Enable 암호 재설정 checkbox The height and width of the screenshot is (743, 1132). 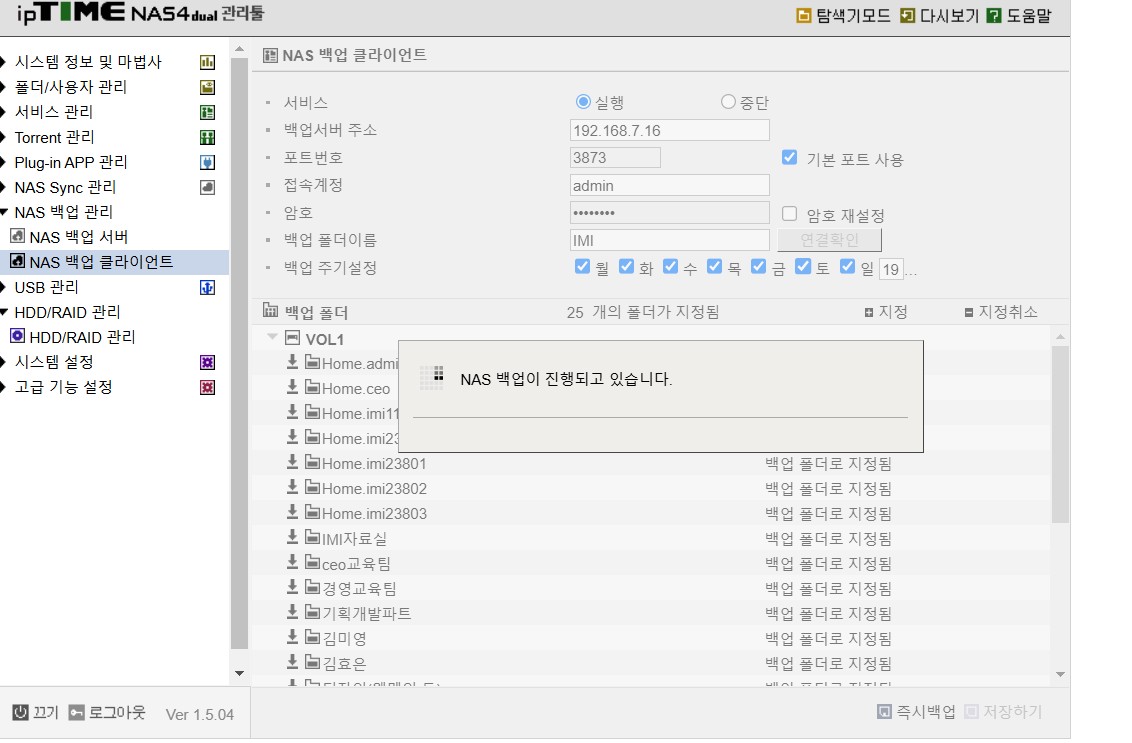(x=790, y=214)
